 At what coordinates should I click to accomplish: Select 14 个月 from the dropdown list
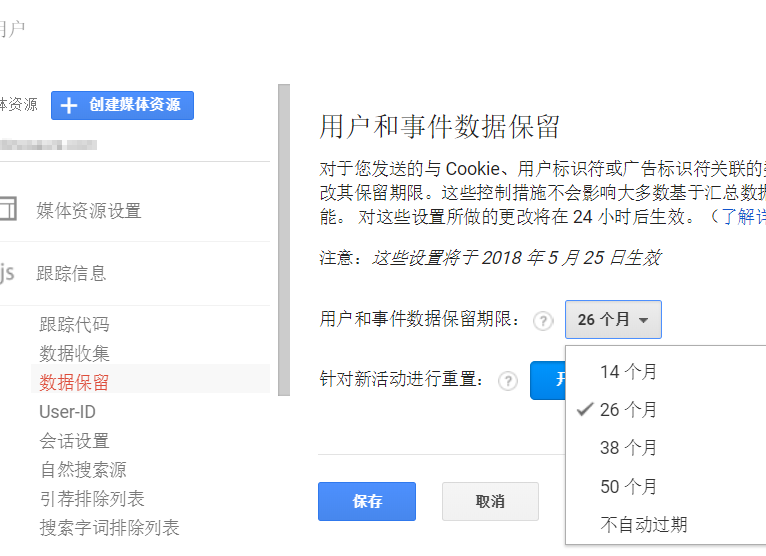coord(629,372)
